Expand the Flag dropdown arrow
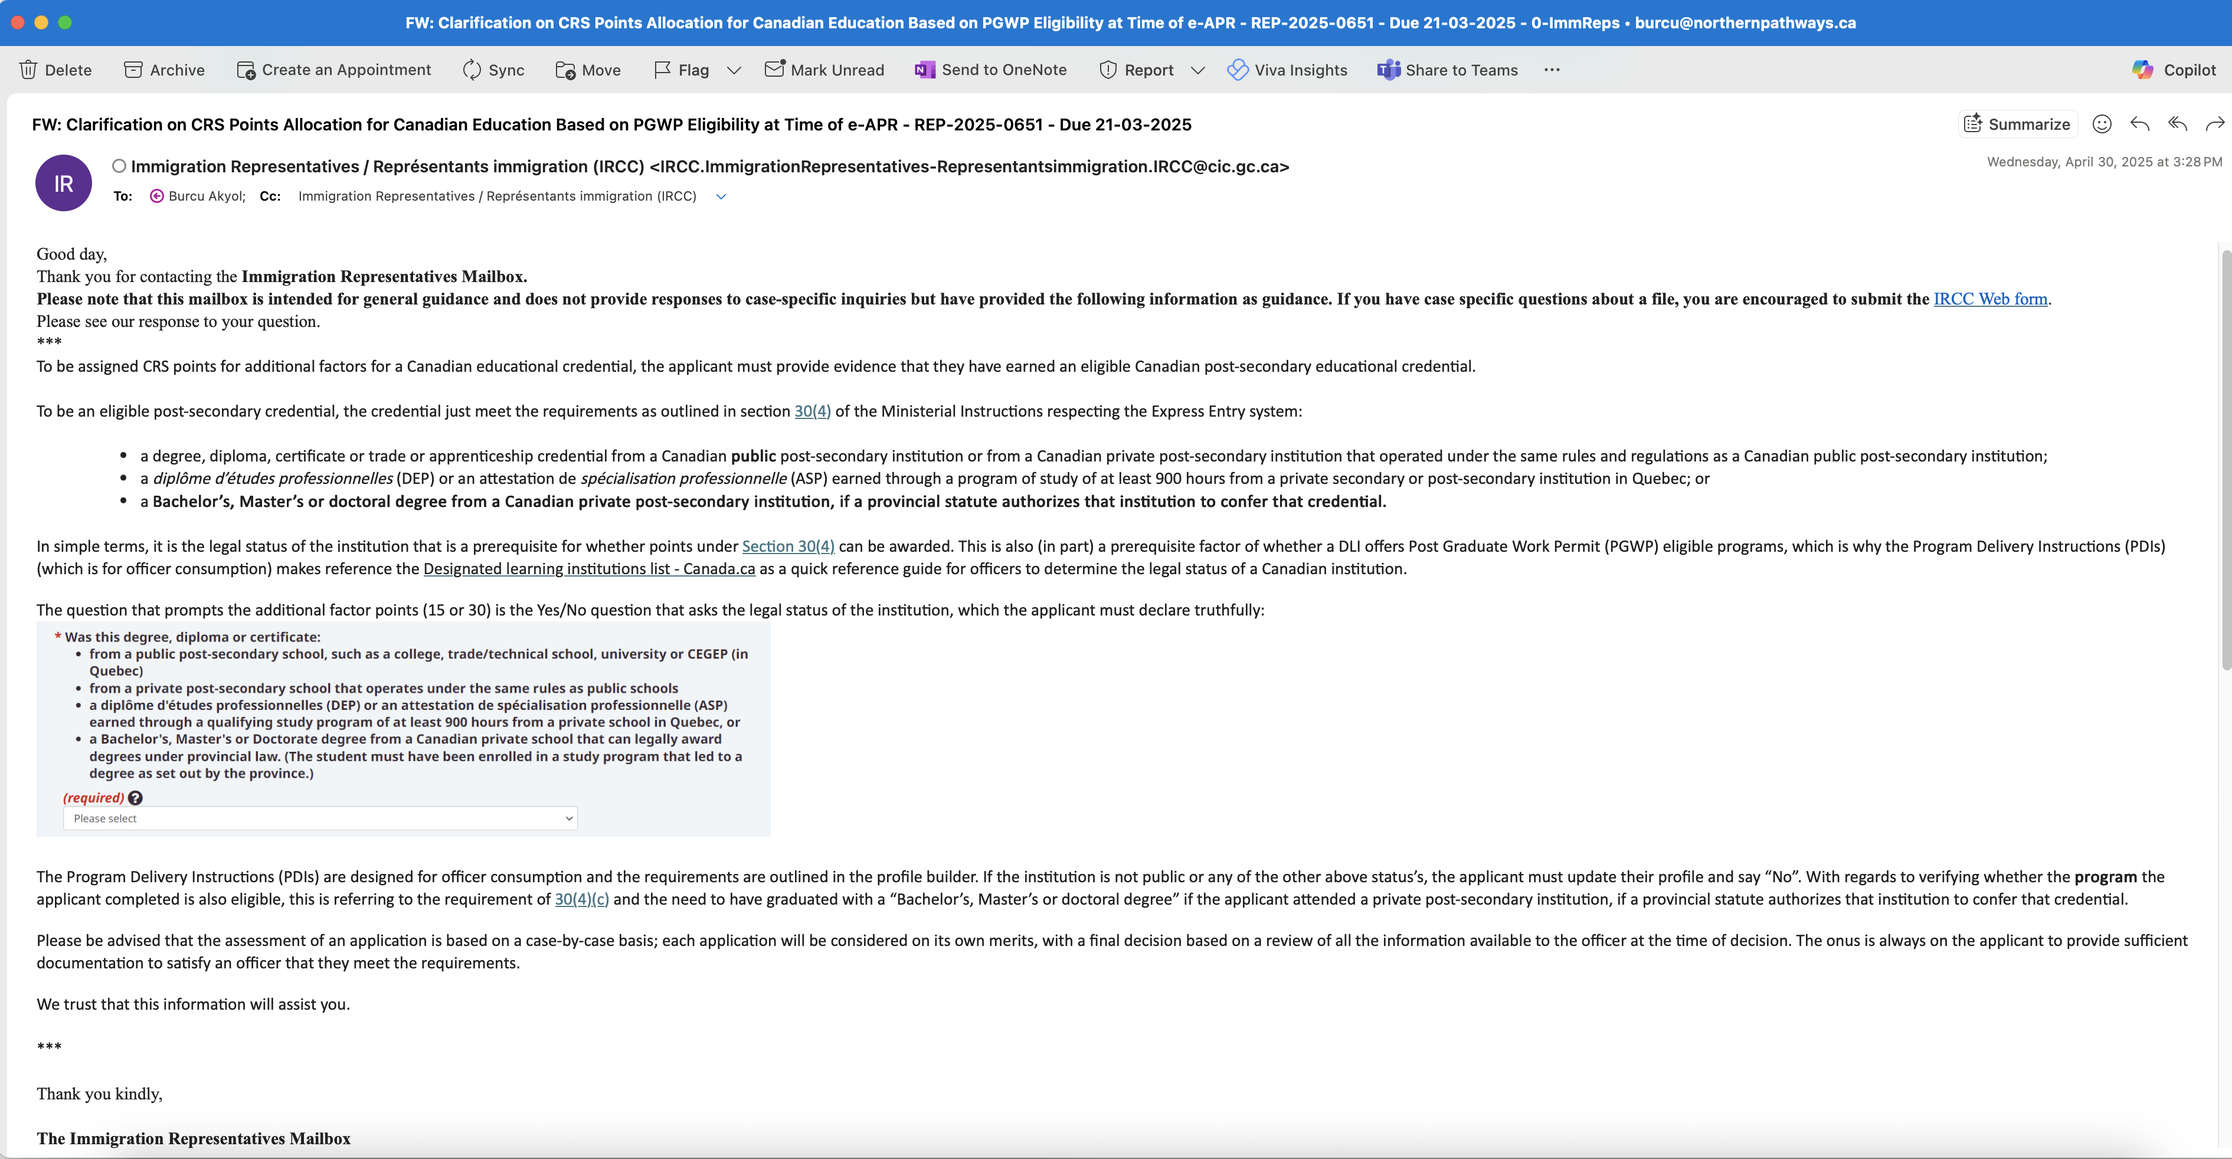Viewport: 2232px width, 1159px height. tap(734, 70)
